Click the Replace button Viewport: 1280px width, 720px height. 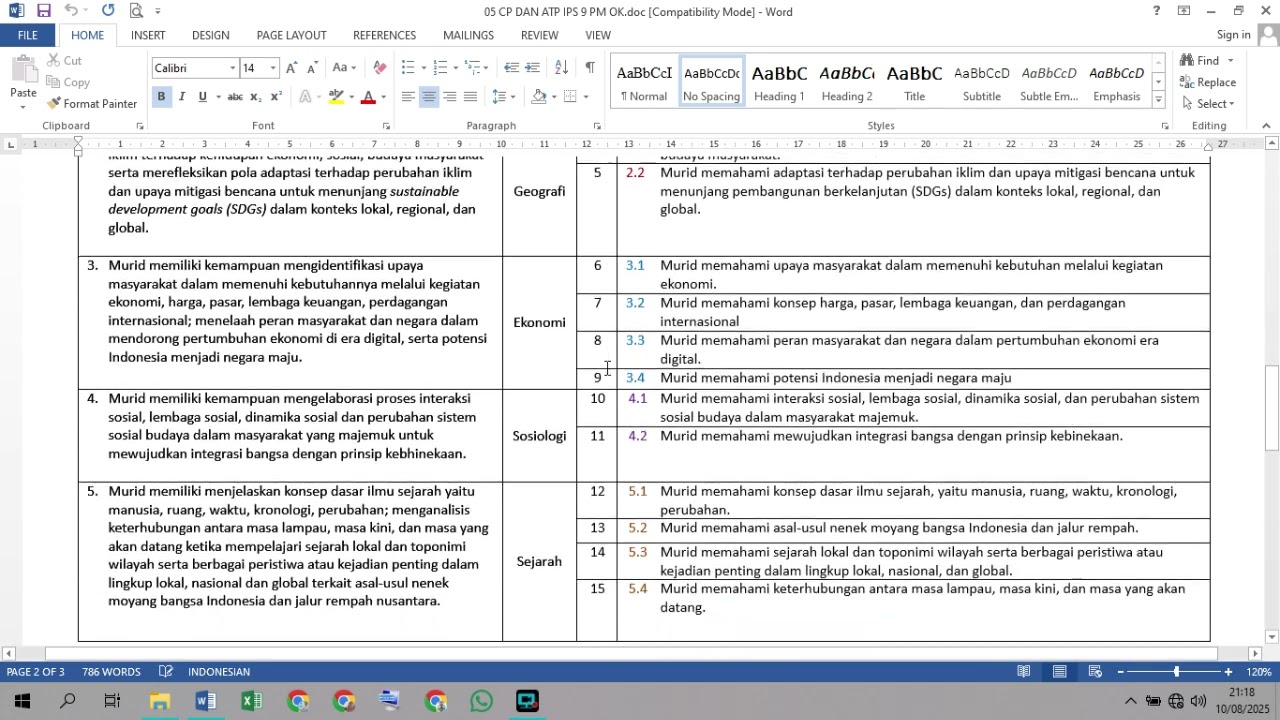pos(1208,82)
